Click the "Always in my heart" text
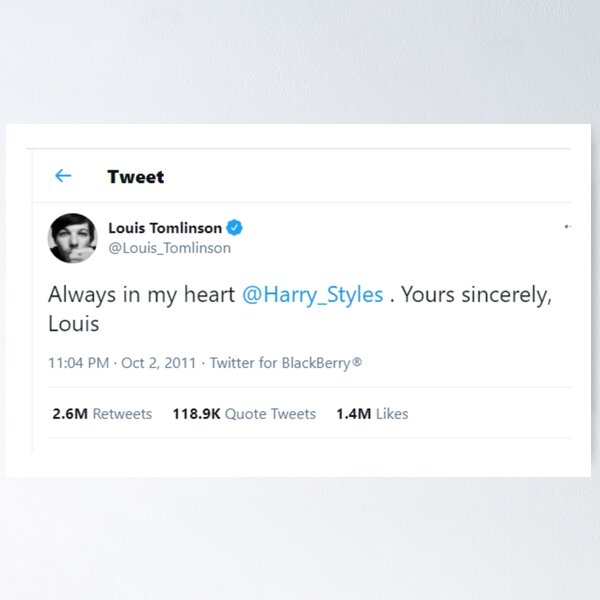The height and width of the screenshot is (600, 600). pos(141,295)
